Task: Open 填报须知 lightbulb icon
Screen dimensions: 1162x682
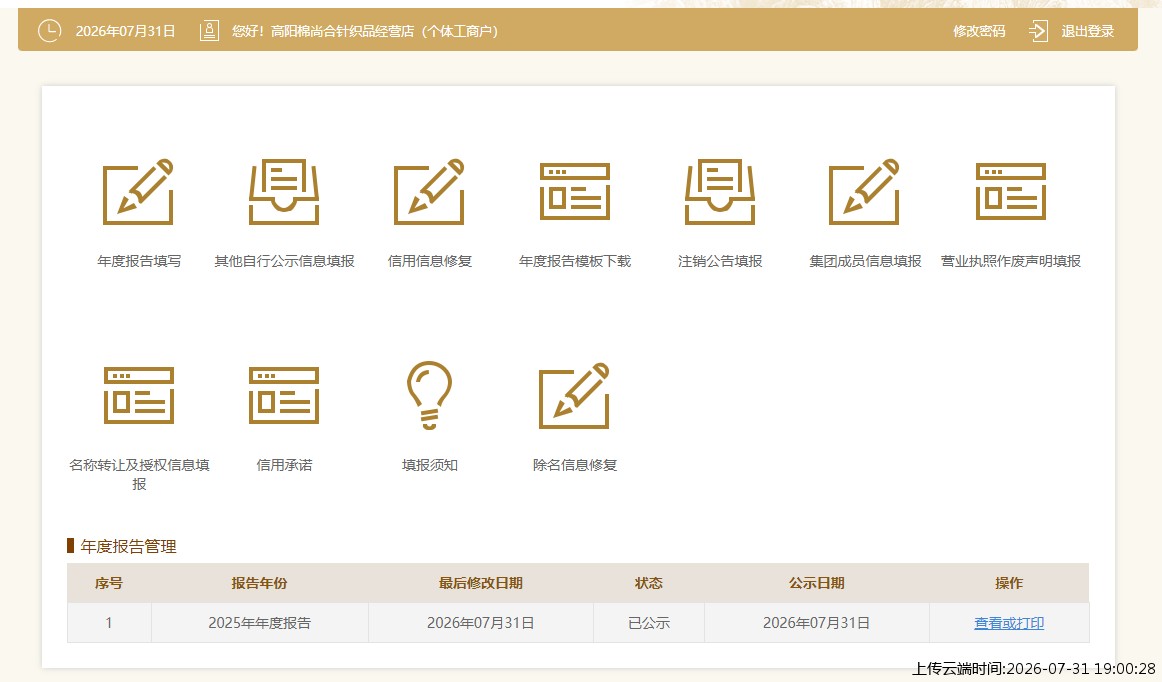Action: coord(429,395)
